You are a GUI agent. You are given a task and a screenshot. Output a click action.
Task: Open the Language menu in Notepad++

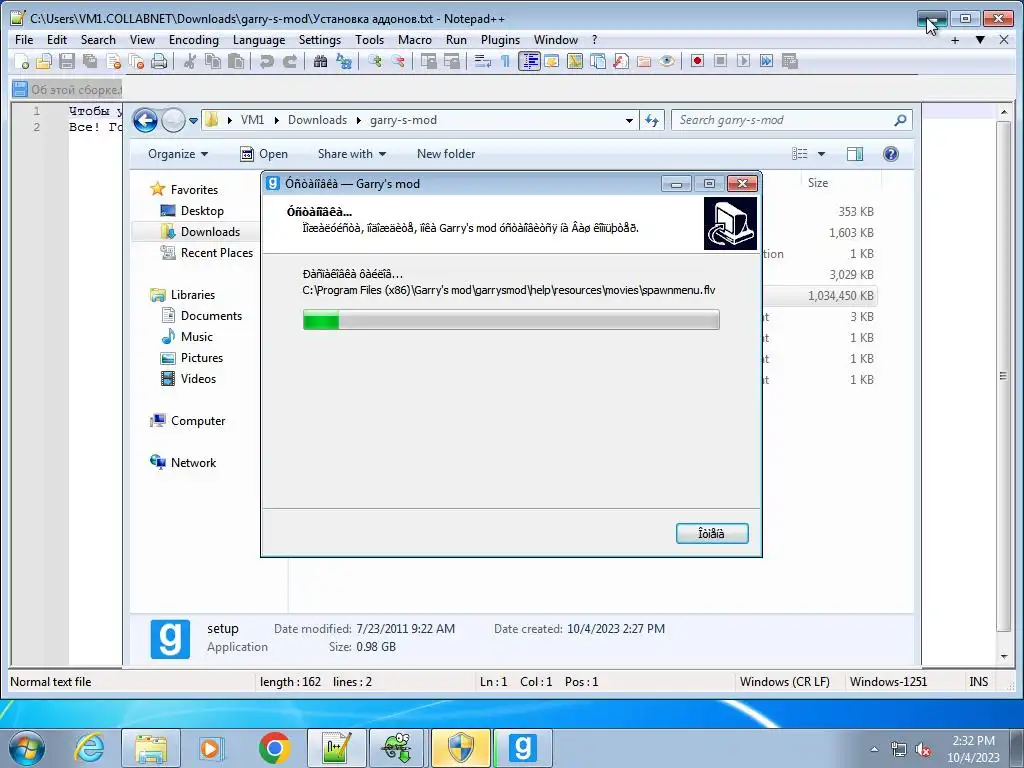click(x=259, y=40)
